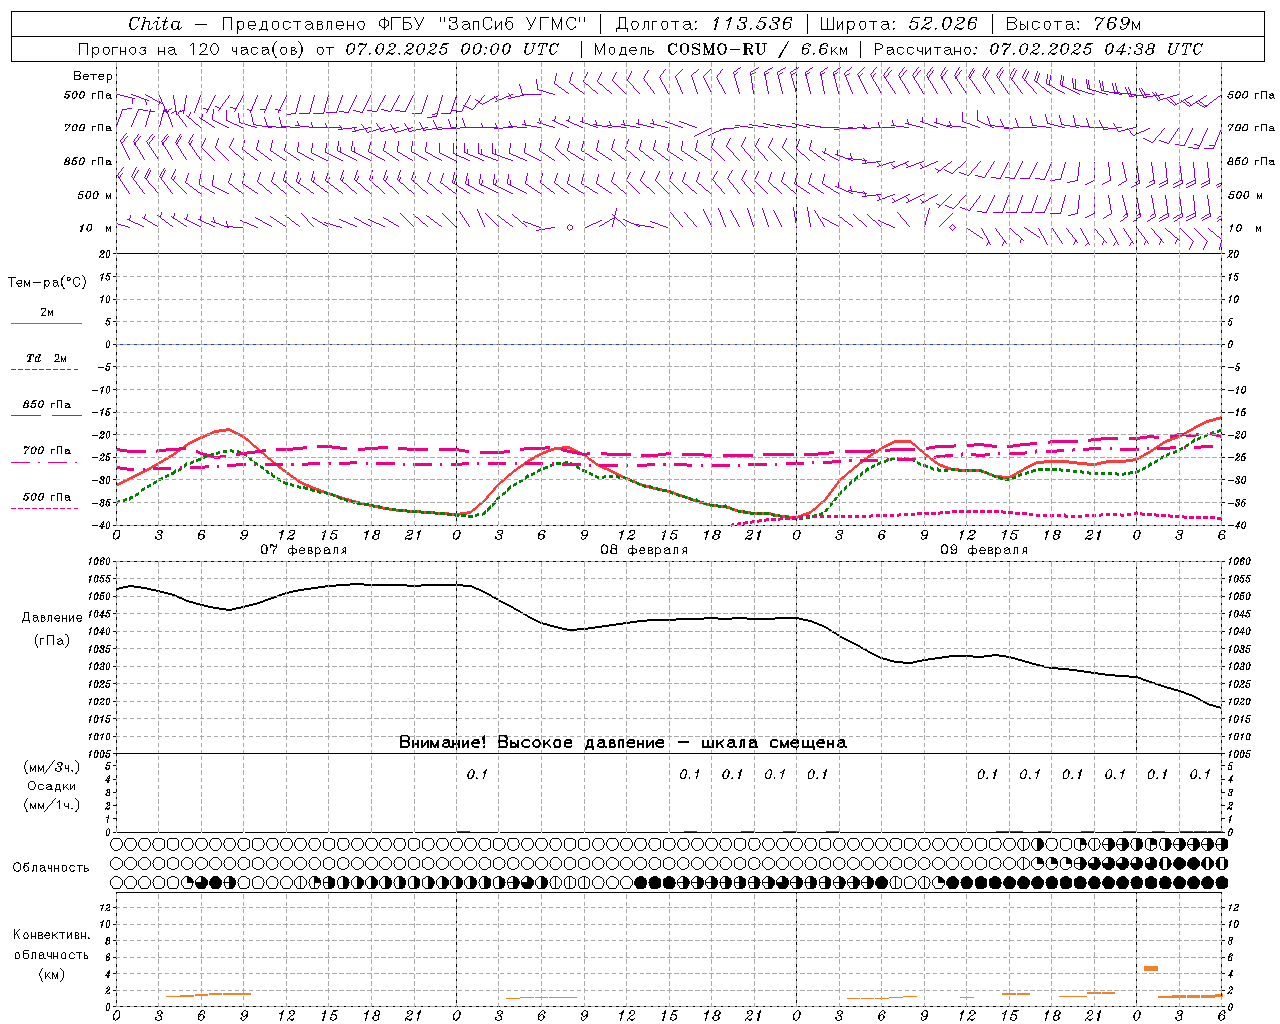Click the "500 м" label on wind panel's left axis
This screenshot has width=1280, height=1024.
pos(95,195)
